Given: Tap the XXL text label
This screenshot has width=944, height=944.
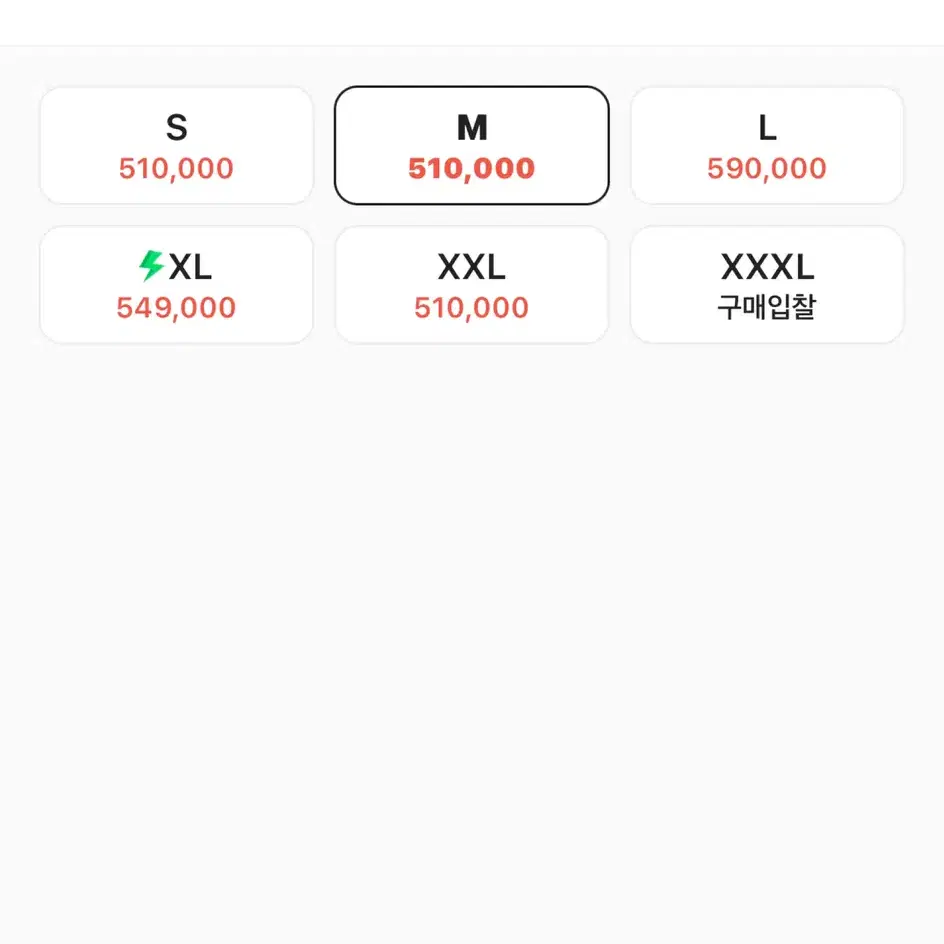Looking at the screenshot, I should [x=471, y=267].
